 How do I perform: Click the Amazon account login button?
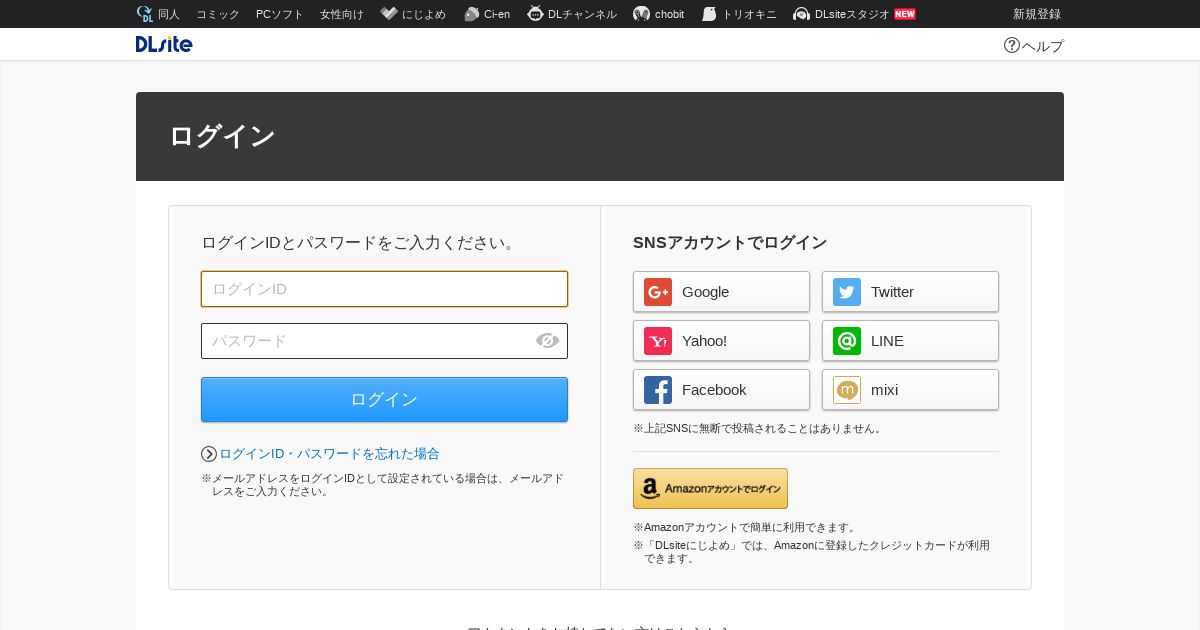click(710, 488)
